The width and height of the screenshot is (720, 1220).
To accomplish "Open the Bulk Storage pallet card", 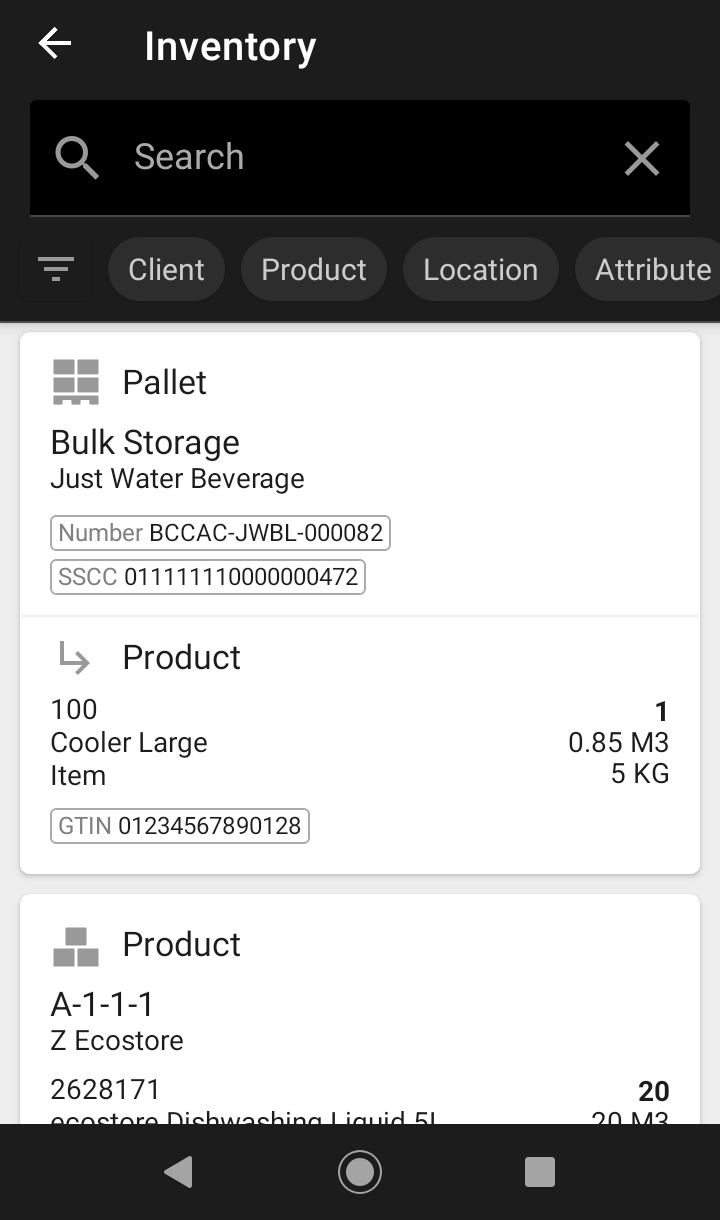I will click(x=360, y=474).
